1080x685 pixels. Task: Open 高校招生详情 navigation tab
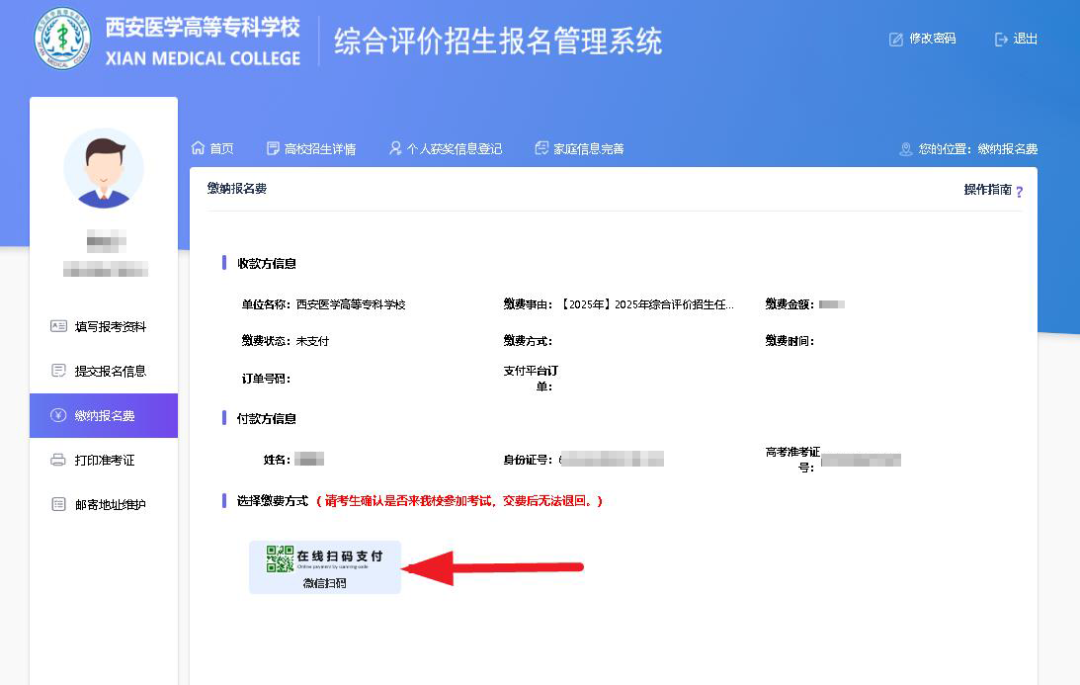(x=320, y=149)
